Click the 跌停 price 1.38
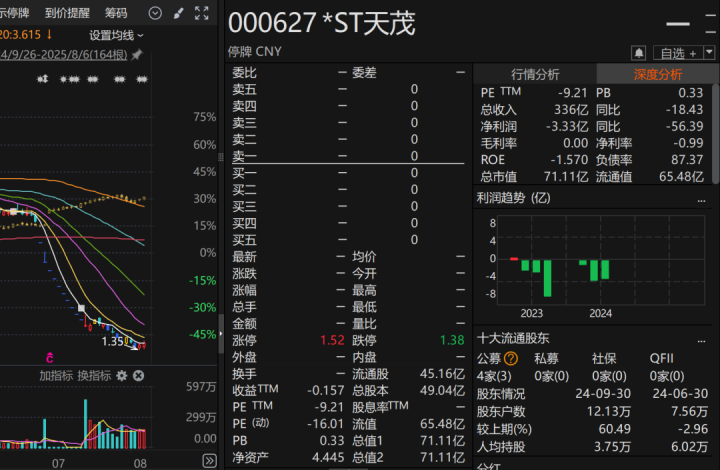The height and width of the screenshot is (470, 720). coord(452,340)
